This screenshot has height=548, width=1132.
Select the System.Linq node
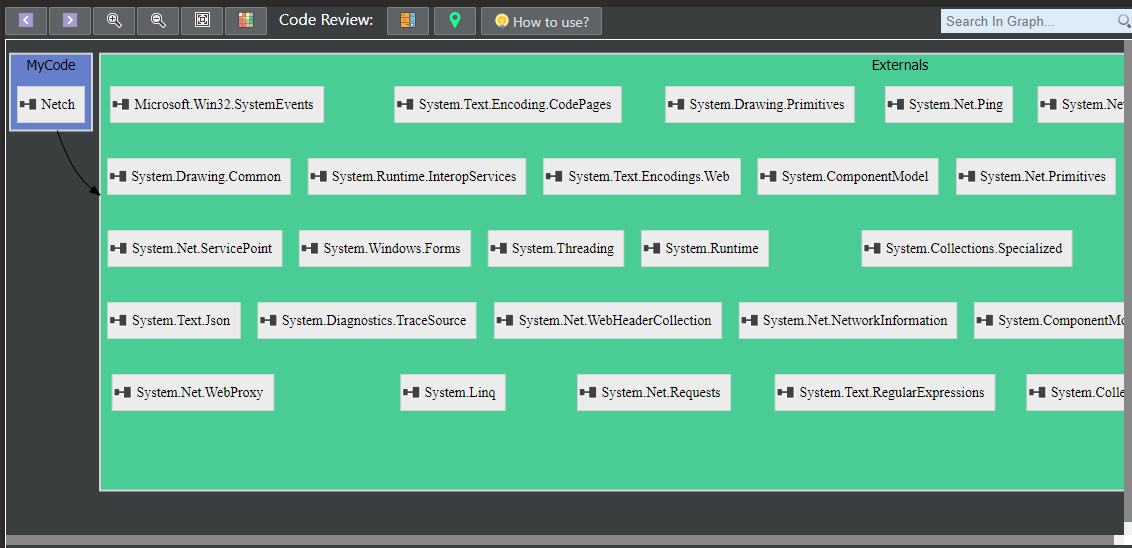(x=453, y=392)
